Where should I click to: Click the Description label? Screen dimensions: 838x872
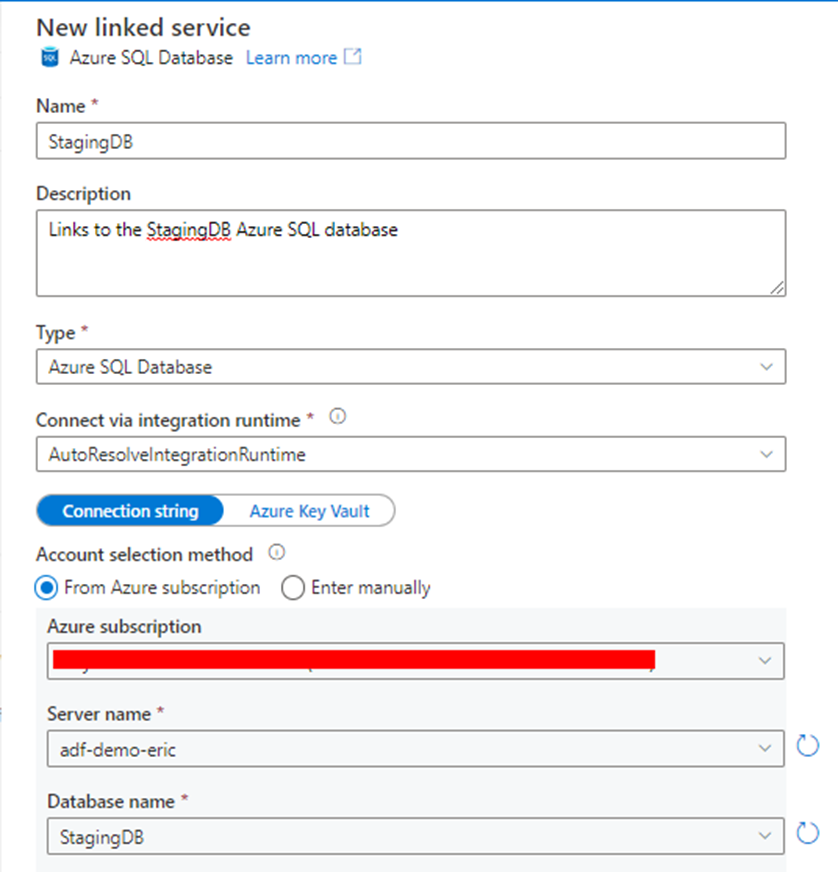pyautogui.click(x=84, y=194)
